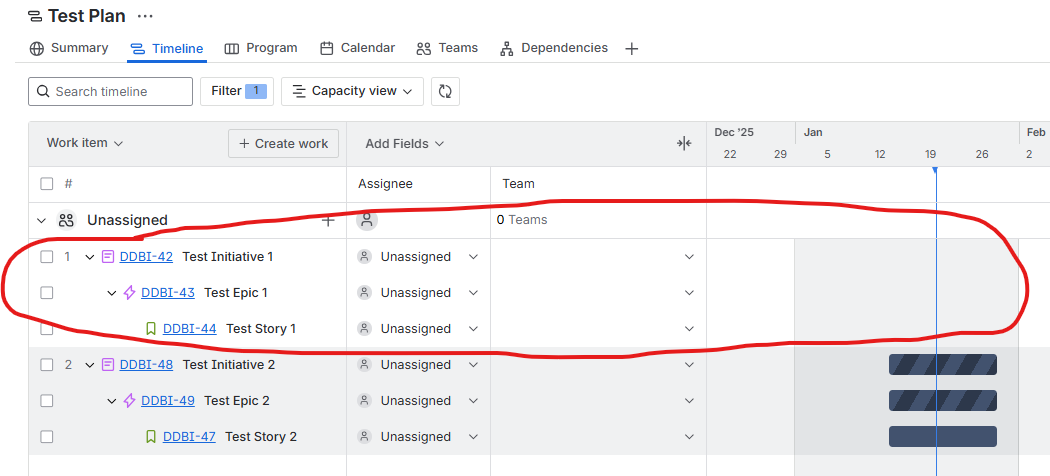Open the Capacity view dropdown

click(x=352, y=91)
